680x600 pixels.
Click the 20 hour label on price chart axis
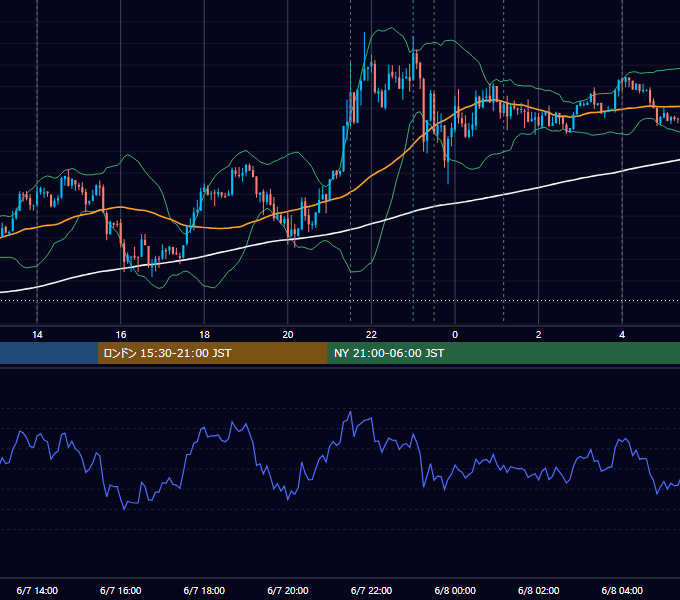click(x=288, y=335)
